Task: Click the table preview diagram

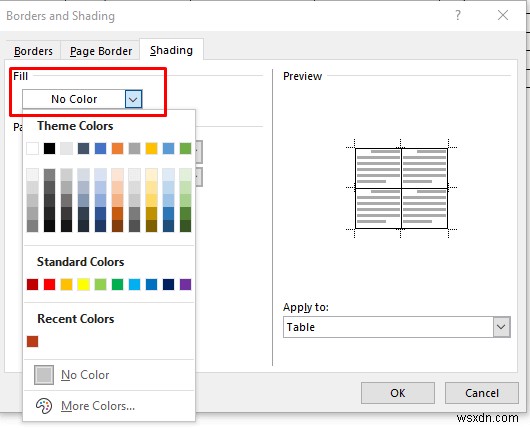Action: tap(401, 188)
